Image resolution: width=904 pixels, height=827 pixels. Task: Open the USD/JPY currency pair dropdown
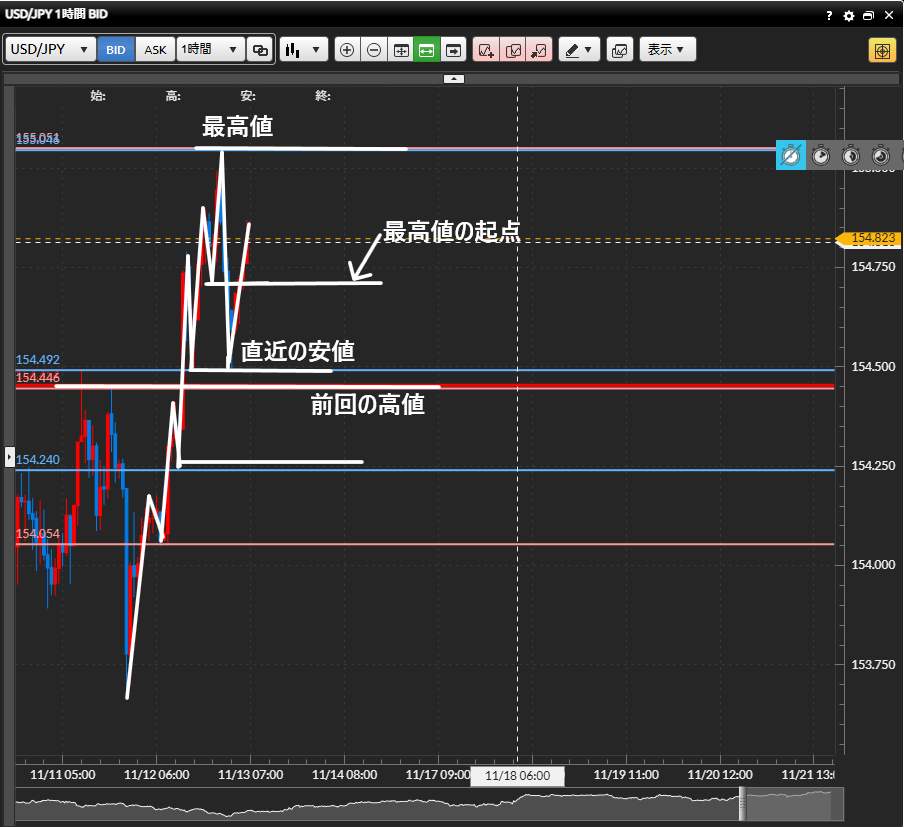coord(51,50)
